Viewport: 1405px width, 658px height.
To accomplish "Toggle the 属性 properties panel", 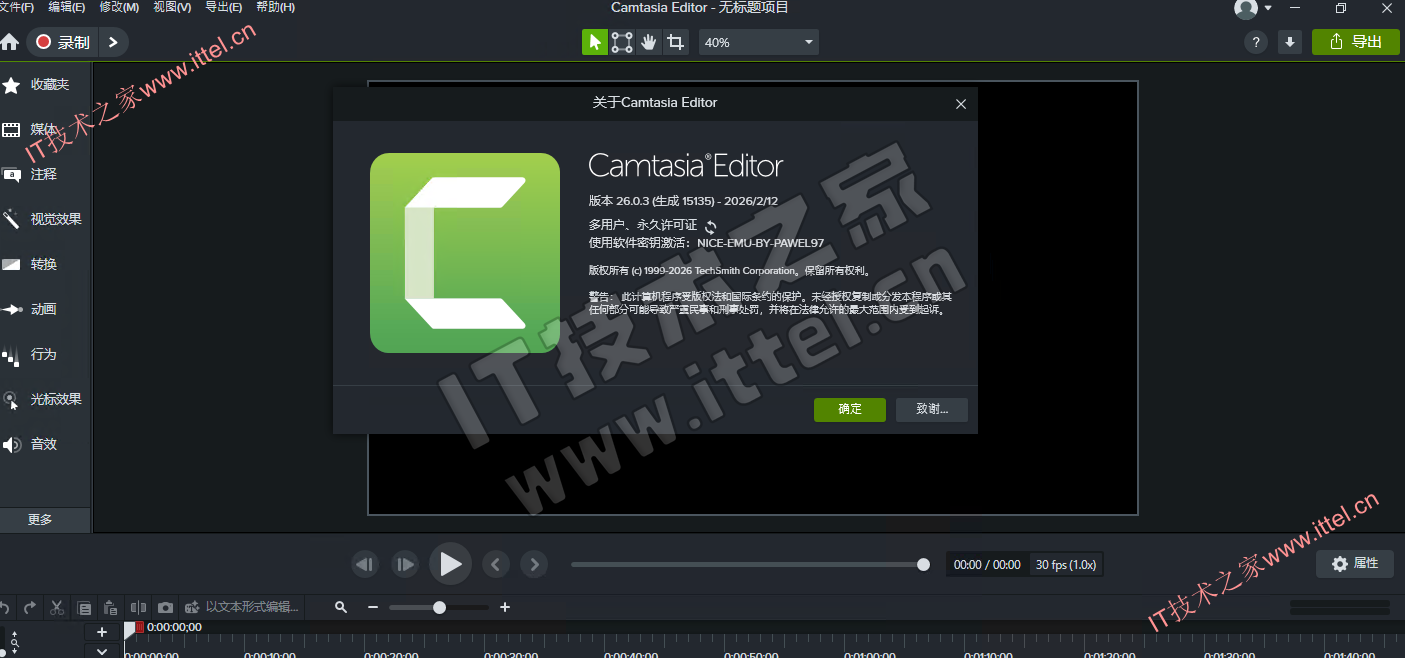I will coord(1354,564).
